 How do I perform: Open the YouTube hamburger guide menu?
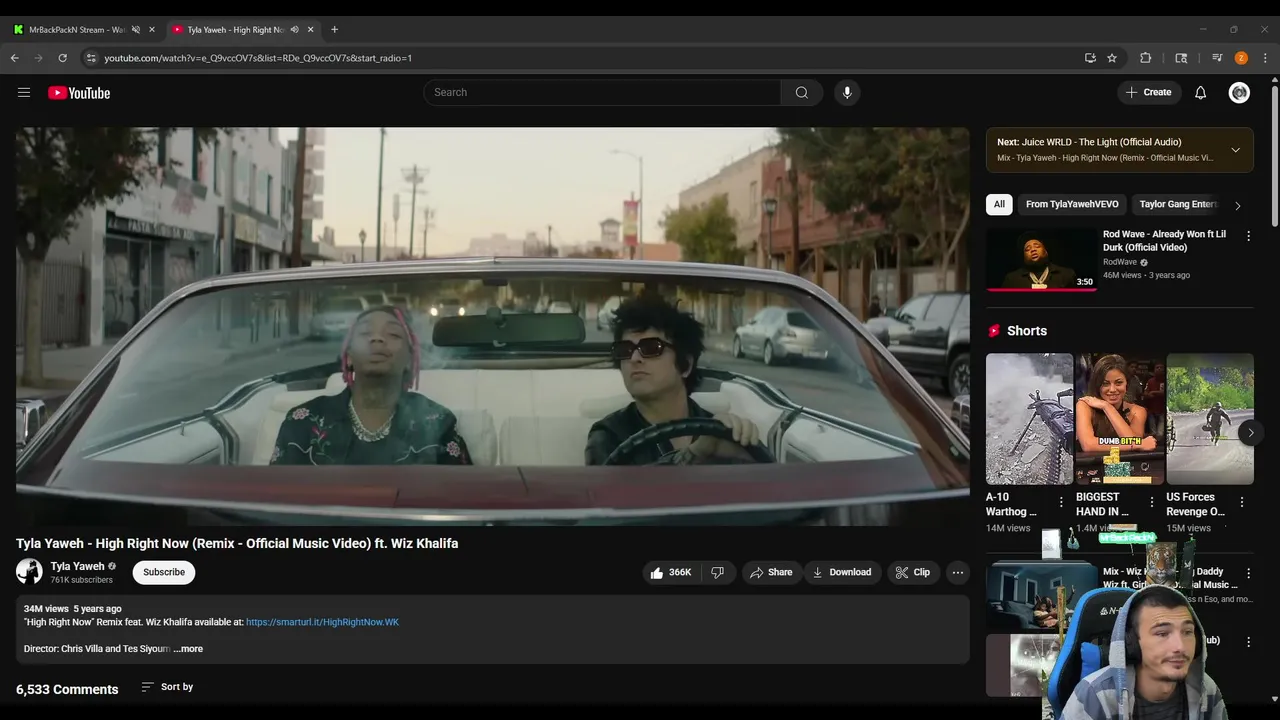click(x=24, y=93)
